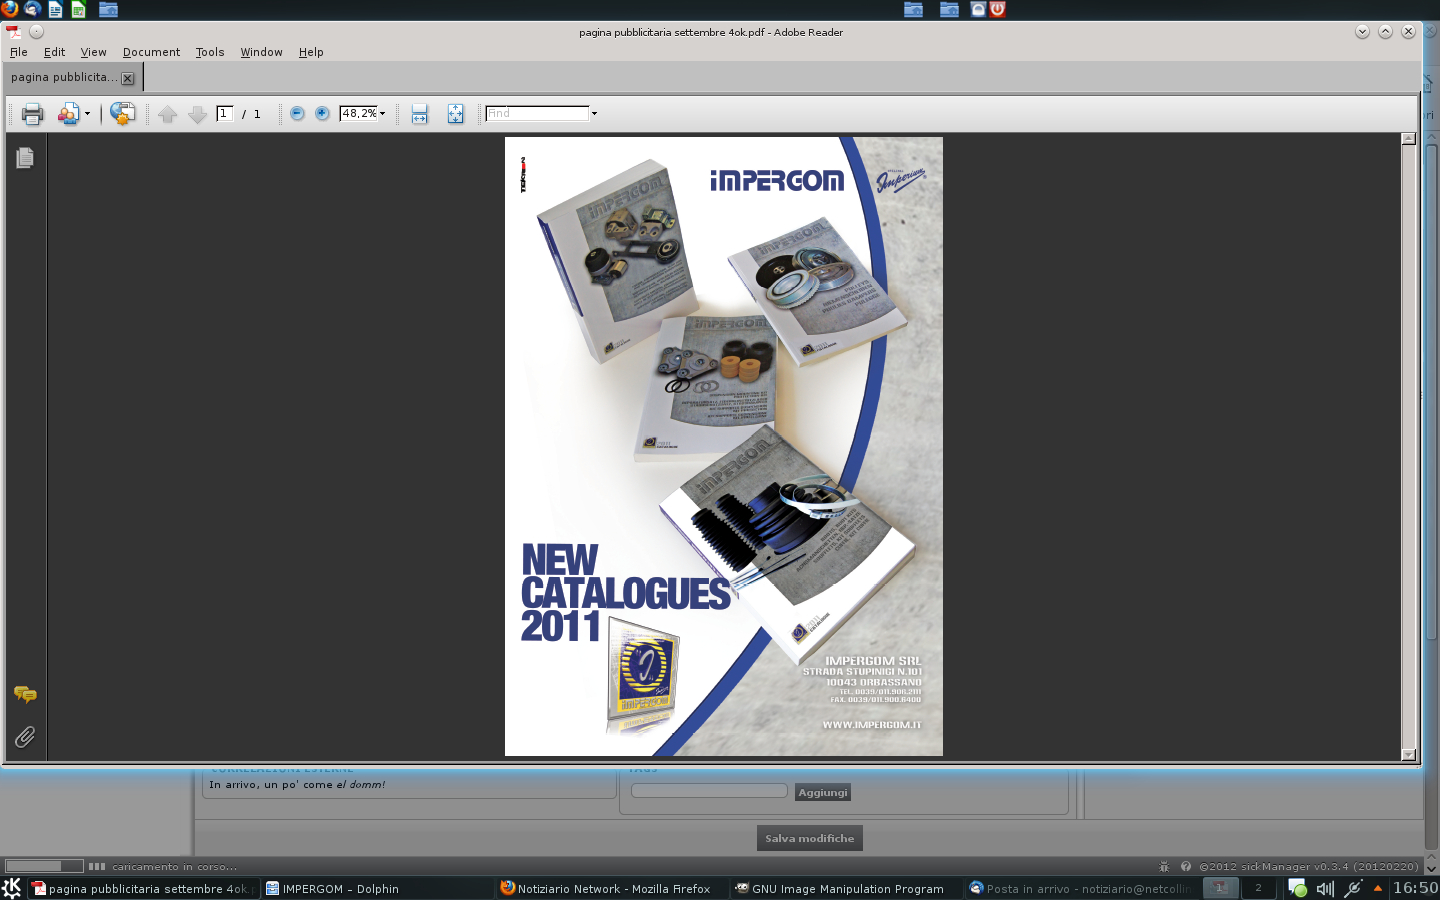The image size is (1440, 900).
Task: Switch to virtual desktop 2 in pager
Action: pos(1258,888)
